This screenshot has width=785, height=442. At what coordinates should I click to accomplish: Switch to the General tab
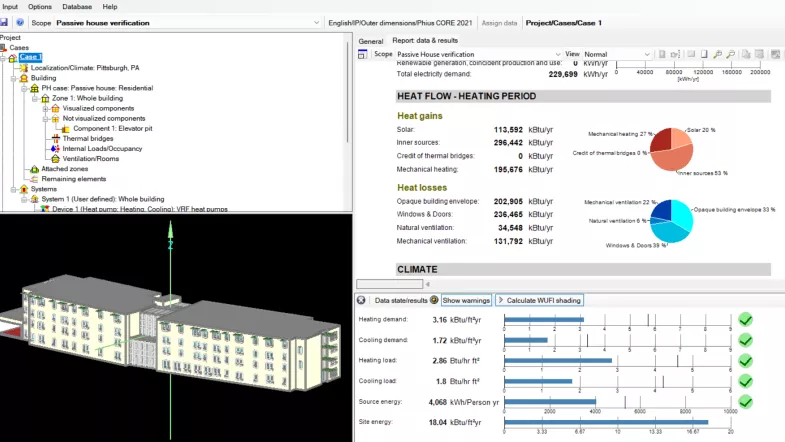[x=371, y=41]
